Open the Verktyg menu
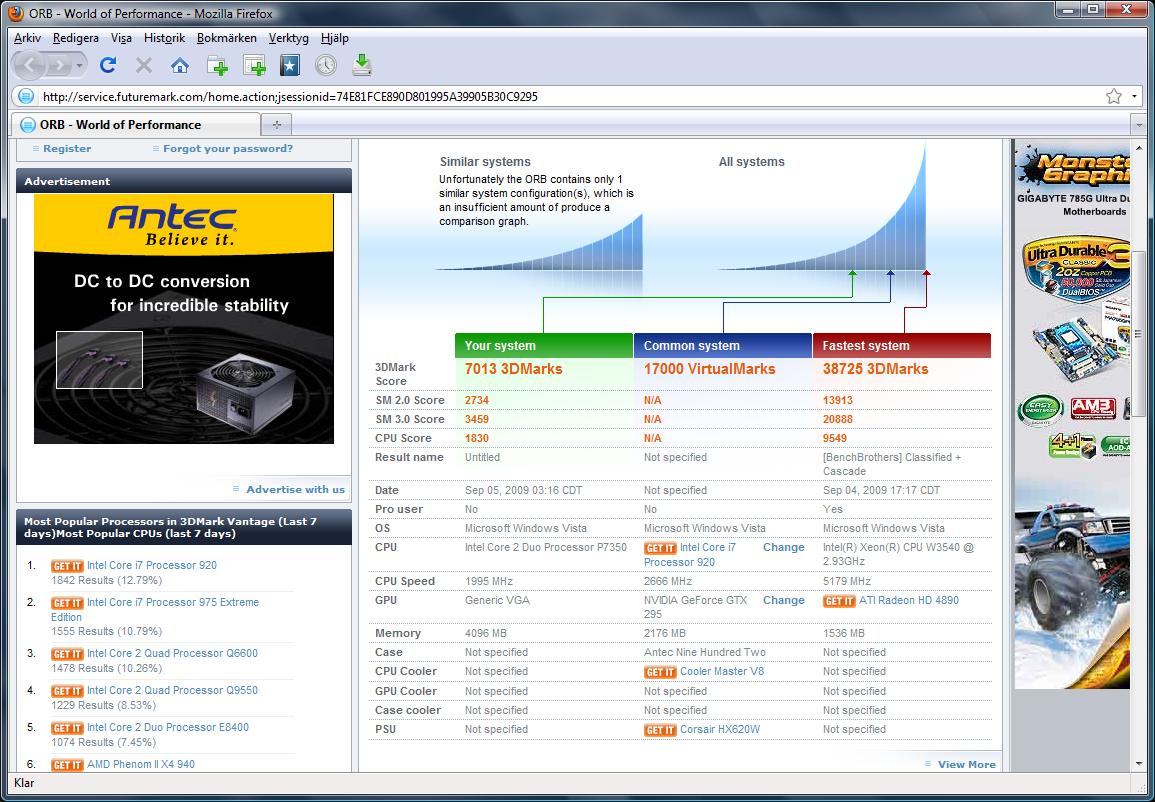Screen dimensions: 1155x802 289,38
